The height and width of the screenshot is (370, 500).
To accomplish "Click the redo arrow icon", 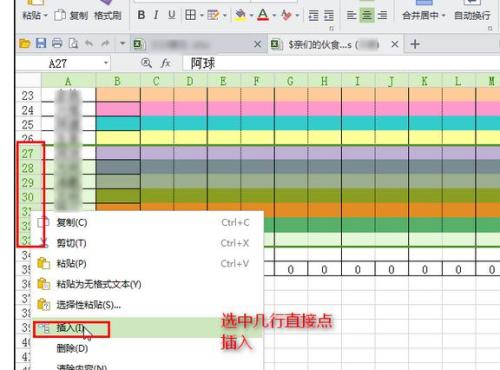I will click(105, 43).
